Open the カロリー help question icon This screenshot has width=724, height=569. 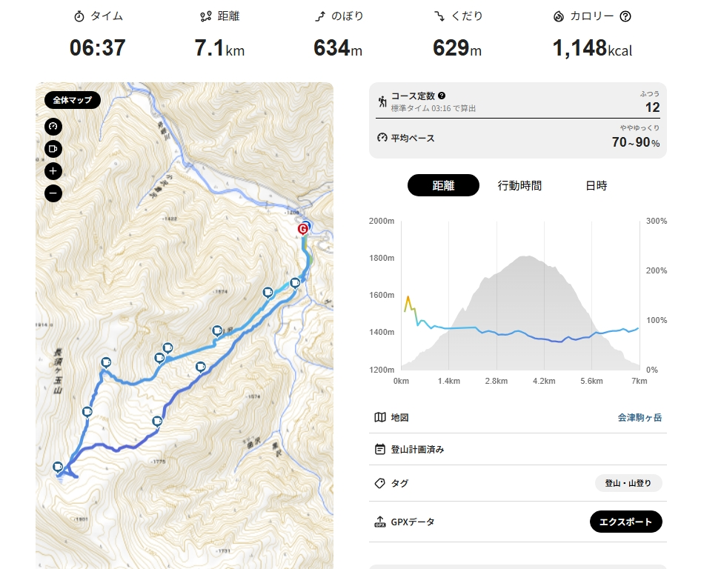(625, 17)
